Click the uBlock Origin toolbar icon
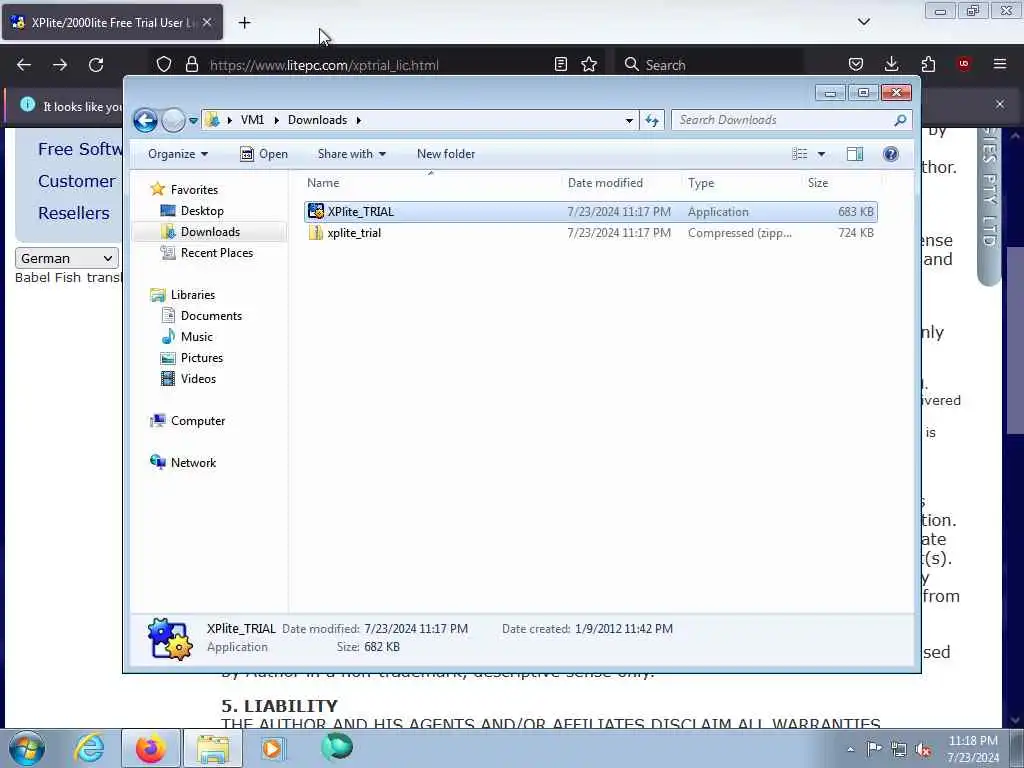Screen dimensions: 1024x768 964,64
